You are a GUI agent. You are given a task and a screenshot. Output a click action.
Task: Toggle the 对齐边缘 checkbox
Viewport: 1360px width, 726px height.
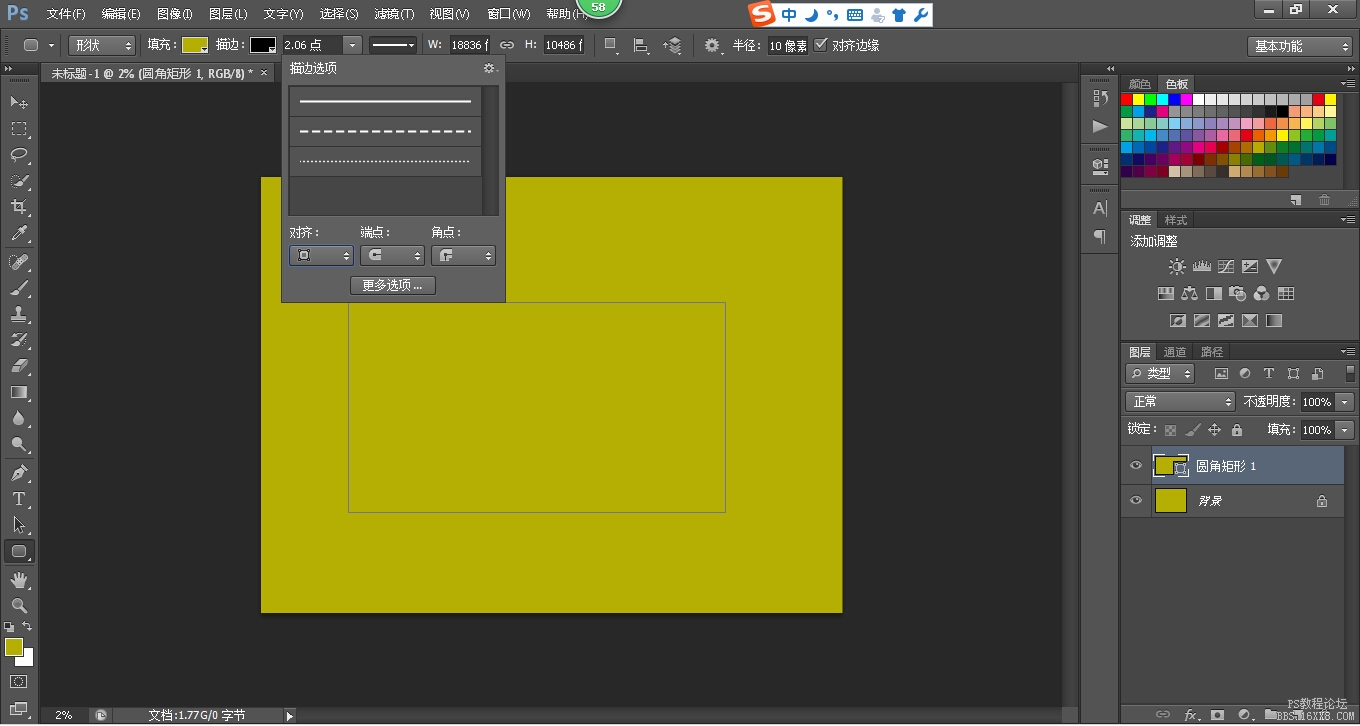[x=821, y=45]
